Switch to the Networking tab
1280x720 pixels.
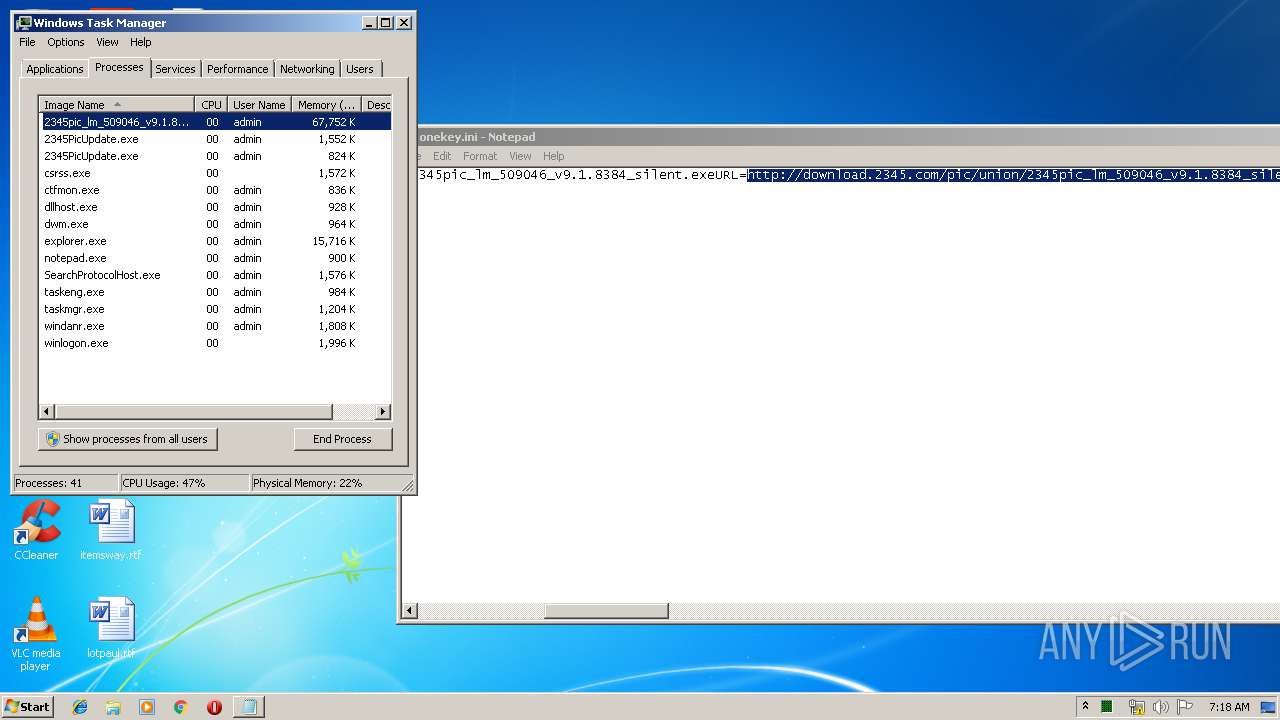point(307,69)
